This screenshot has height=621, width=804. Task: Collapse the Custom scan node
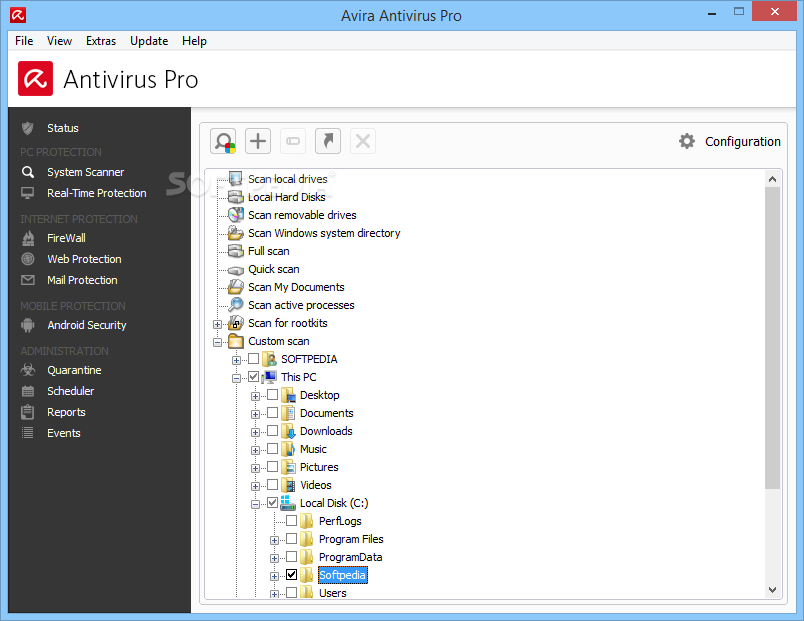coord(217,342)
